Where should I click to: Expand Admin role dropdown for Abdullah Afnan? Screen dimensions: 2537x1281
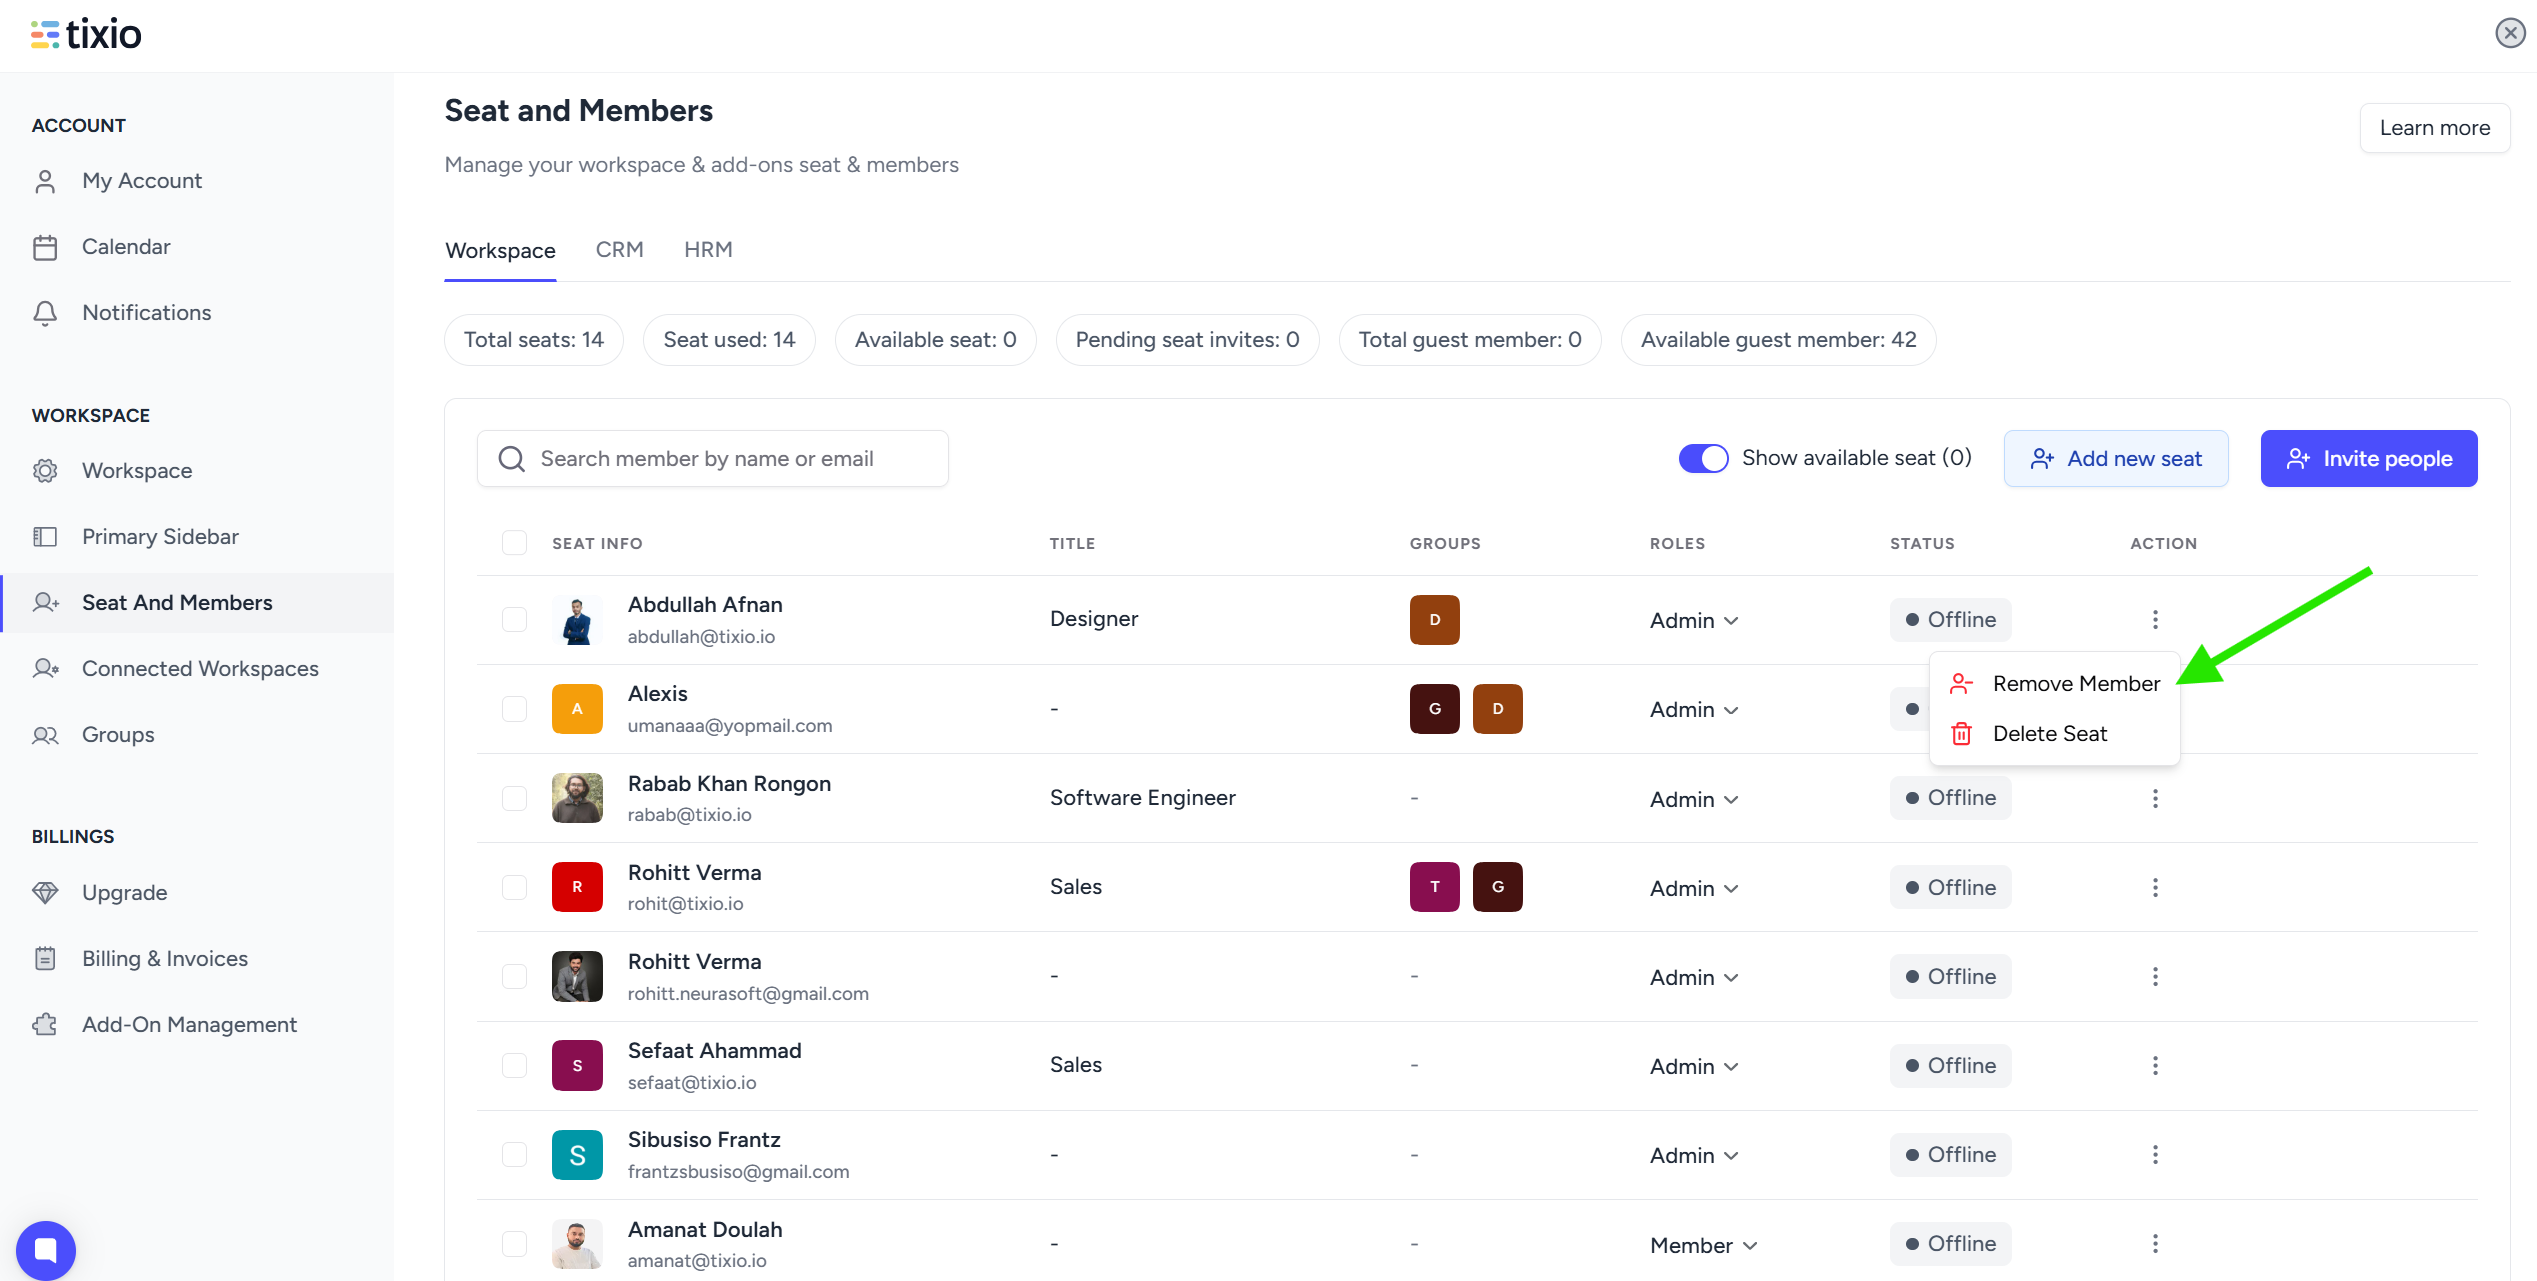click(1694, 620)
